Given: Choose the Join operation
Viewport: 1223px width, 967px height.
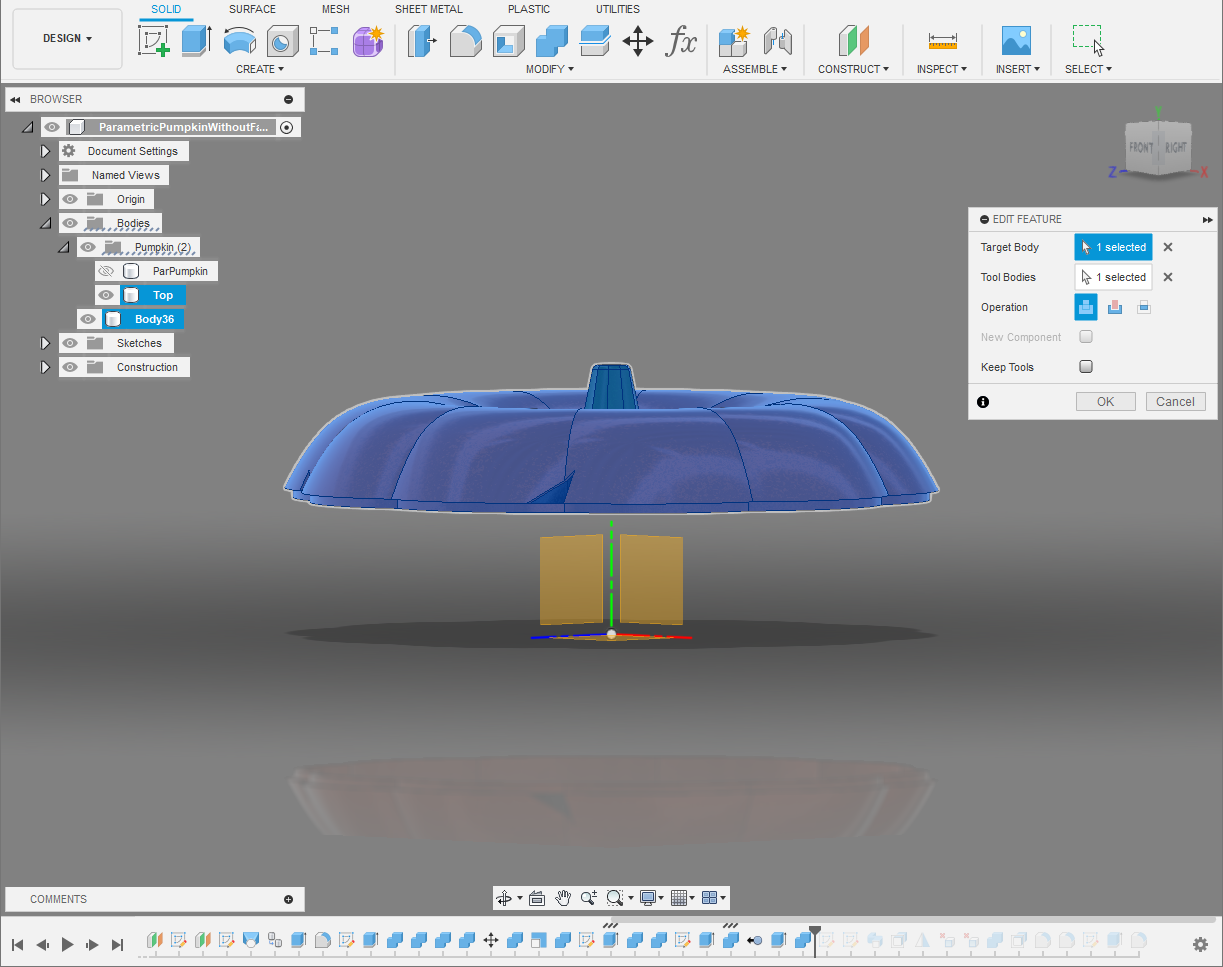Looking at the screenshot, I should [x=1086, y=307].
